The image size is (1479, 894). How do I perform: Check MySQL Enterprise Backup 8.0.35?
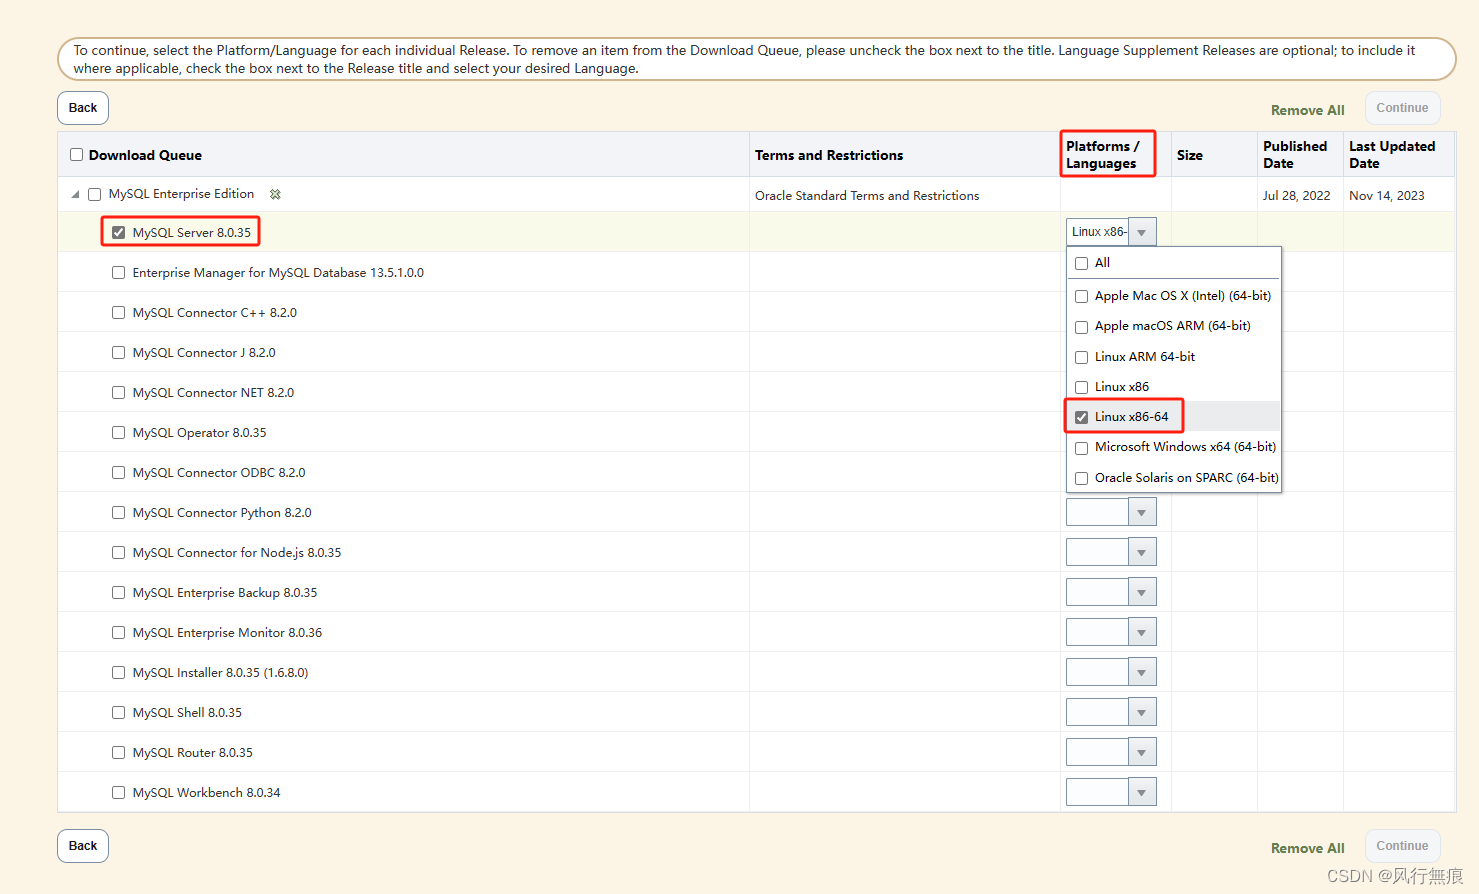(119, 592)
